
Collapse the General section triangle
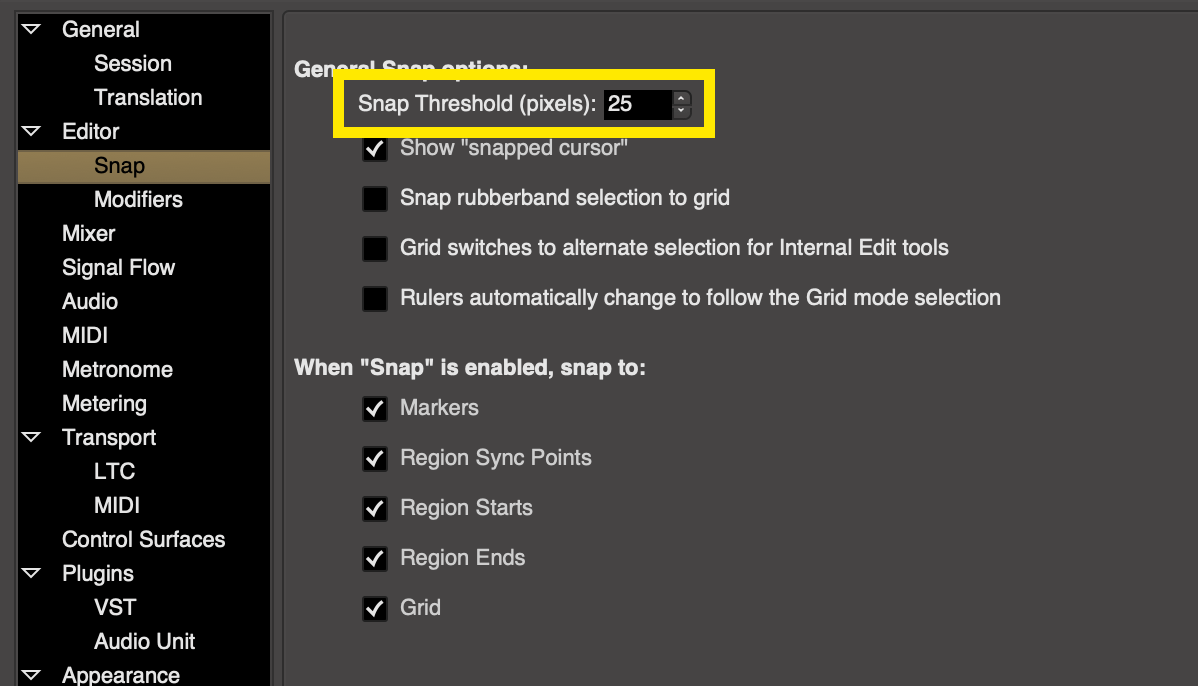click(x=32, y=30)
